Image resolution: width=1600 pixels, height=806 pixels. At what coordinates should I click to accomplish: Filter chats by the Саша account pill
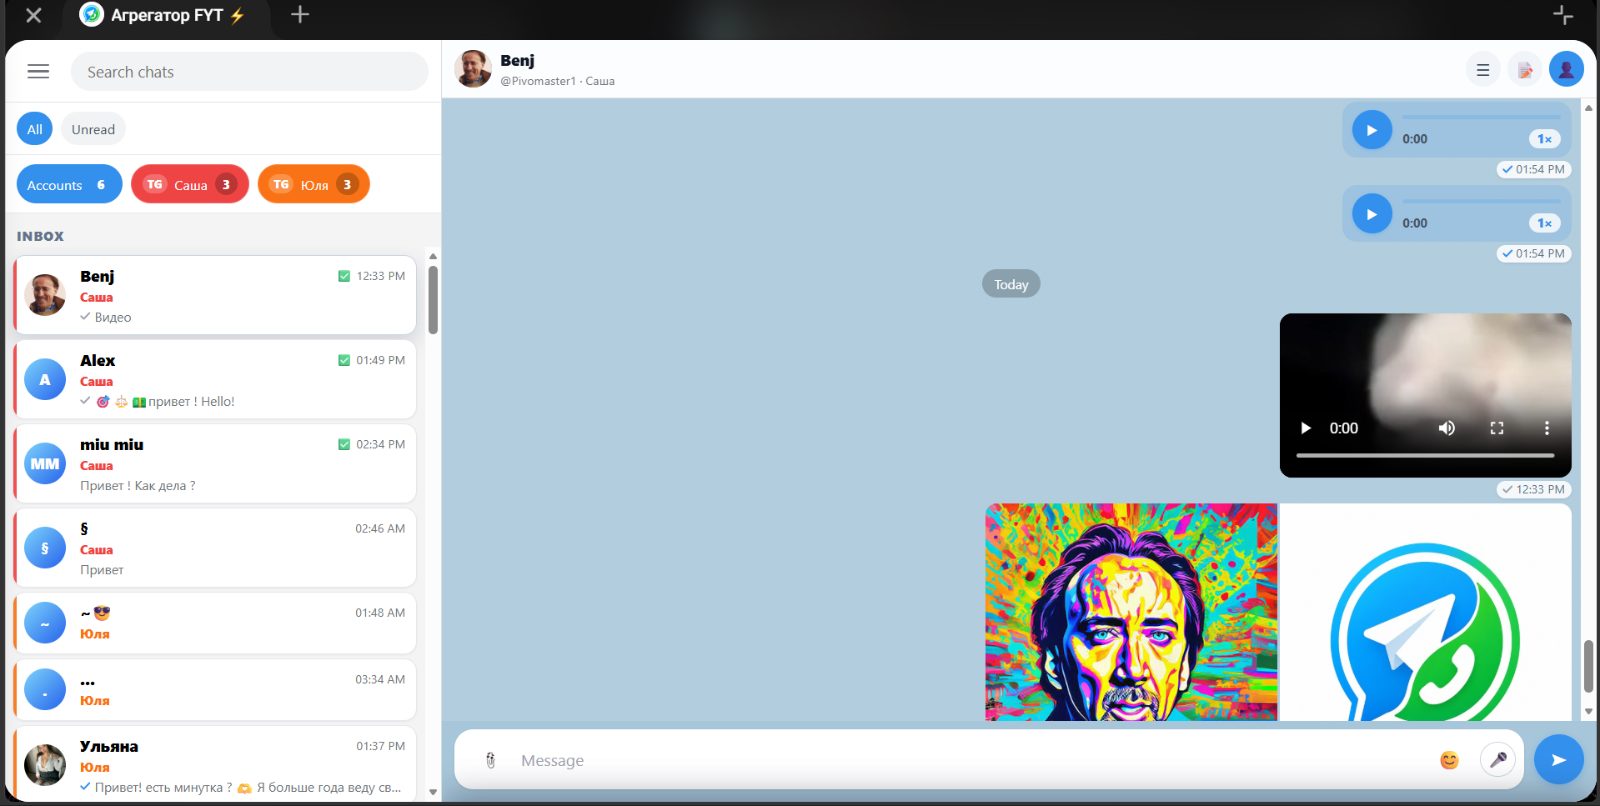(x=190, y=184)
